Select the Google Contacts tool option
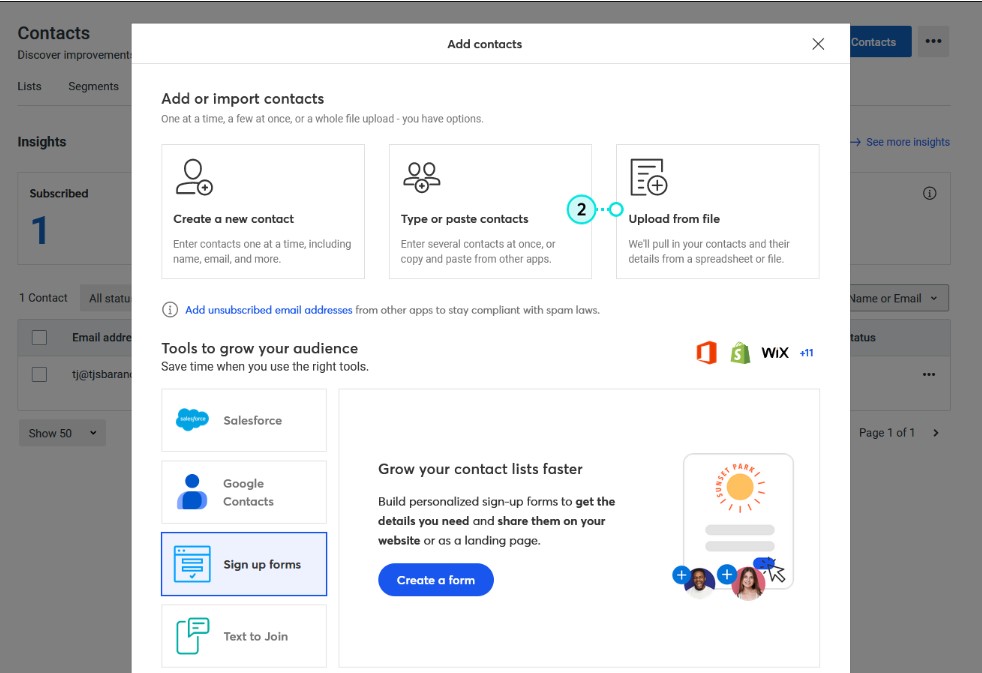 coord(244,492)
